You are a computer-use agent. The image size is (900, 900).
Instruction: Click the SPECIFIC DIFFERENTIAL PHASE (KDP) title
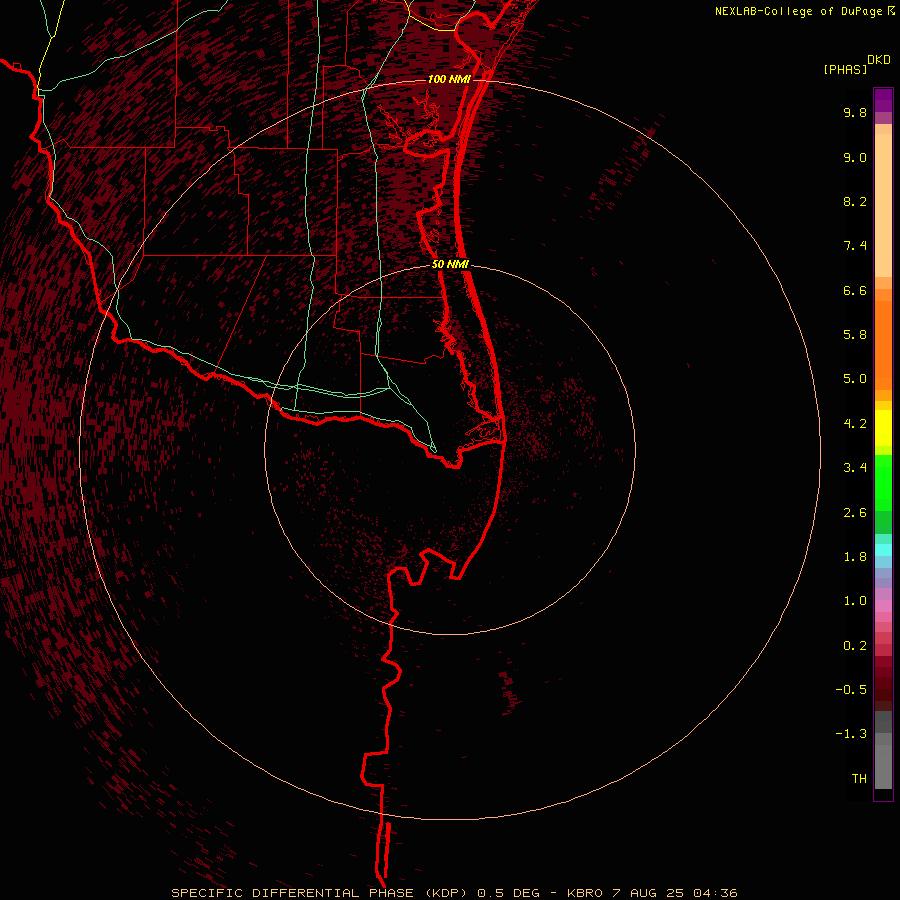pos(321,893)
